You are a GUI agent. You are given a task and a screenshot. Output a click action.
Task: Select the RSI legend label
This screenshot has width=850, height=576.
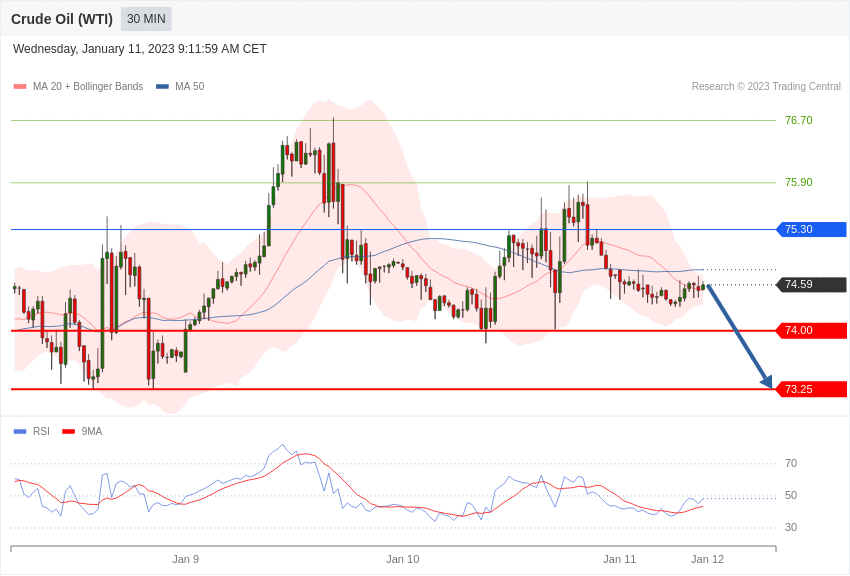click(41, 431)
